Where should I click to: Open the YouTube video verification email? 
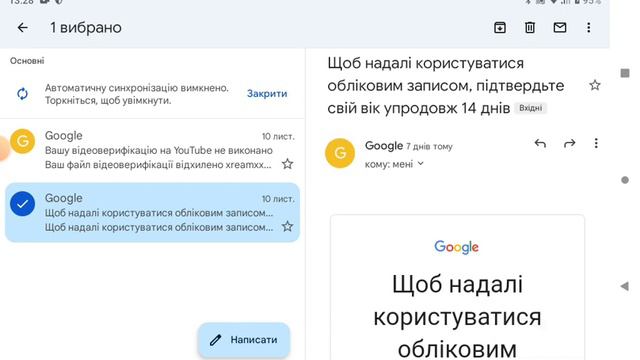coord(152,150)
